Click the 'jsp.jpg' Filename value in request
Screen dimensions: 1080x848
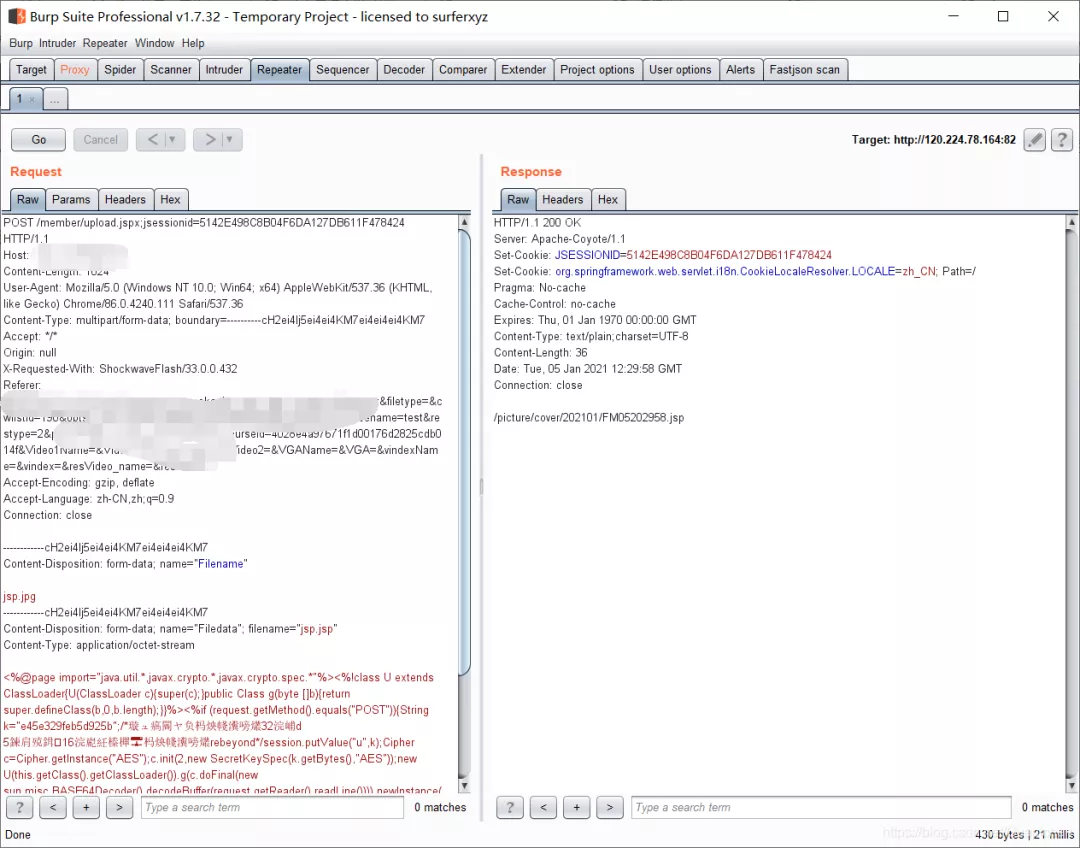tap(19, 597)
